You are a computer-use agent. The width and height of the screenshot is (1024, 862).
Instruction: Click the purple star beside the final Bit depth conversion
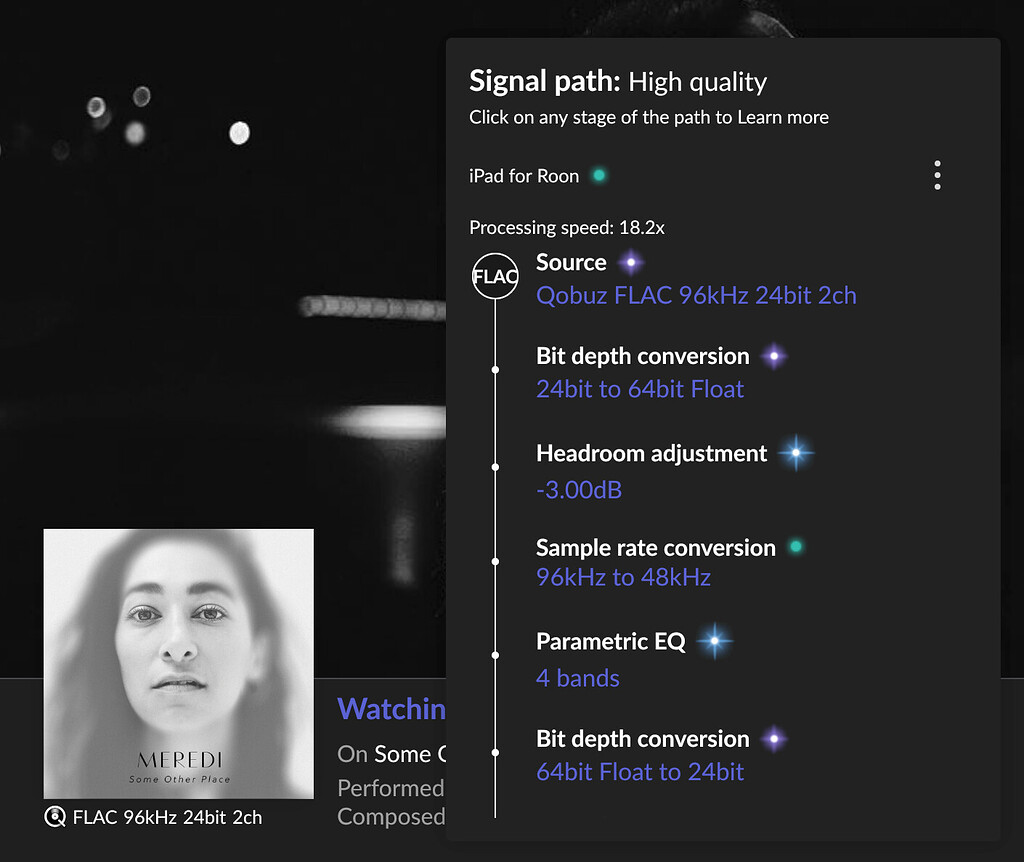coord(774,738)
